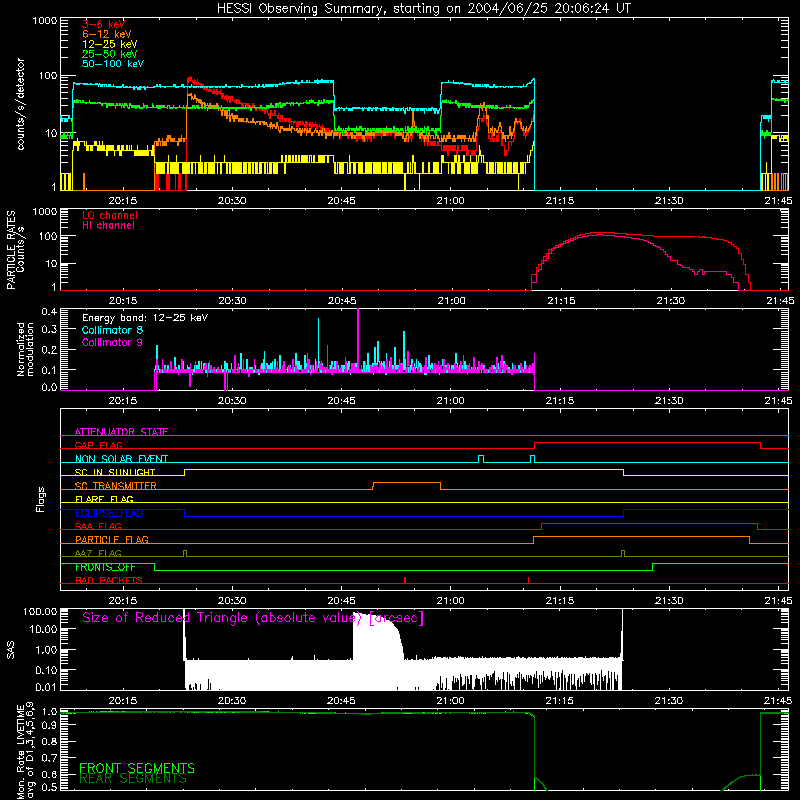Click the 'PARTICLE RATES Counts/s' axis label

tap(15, 250)
